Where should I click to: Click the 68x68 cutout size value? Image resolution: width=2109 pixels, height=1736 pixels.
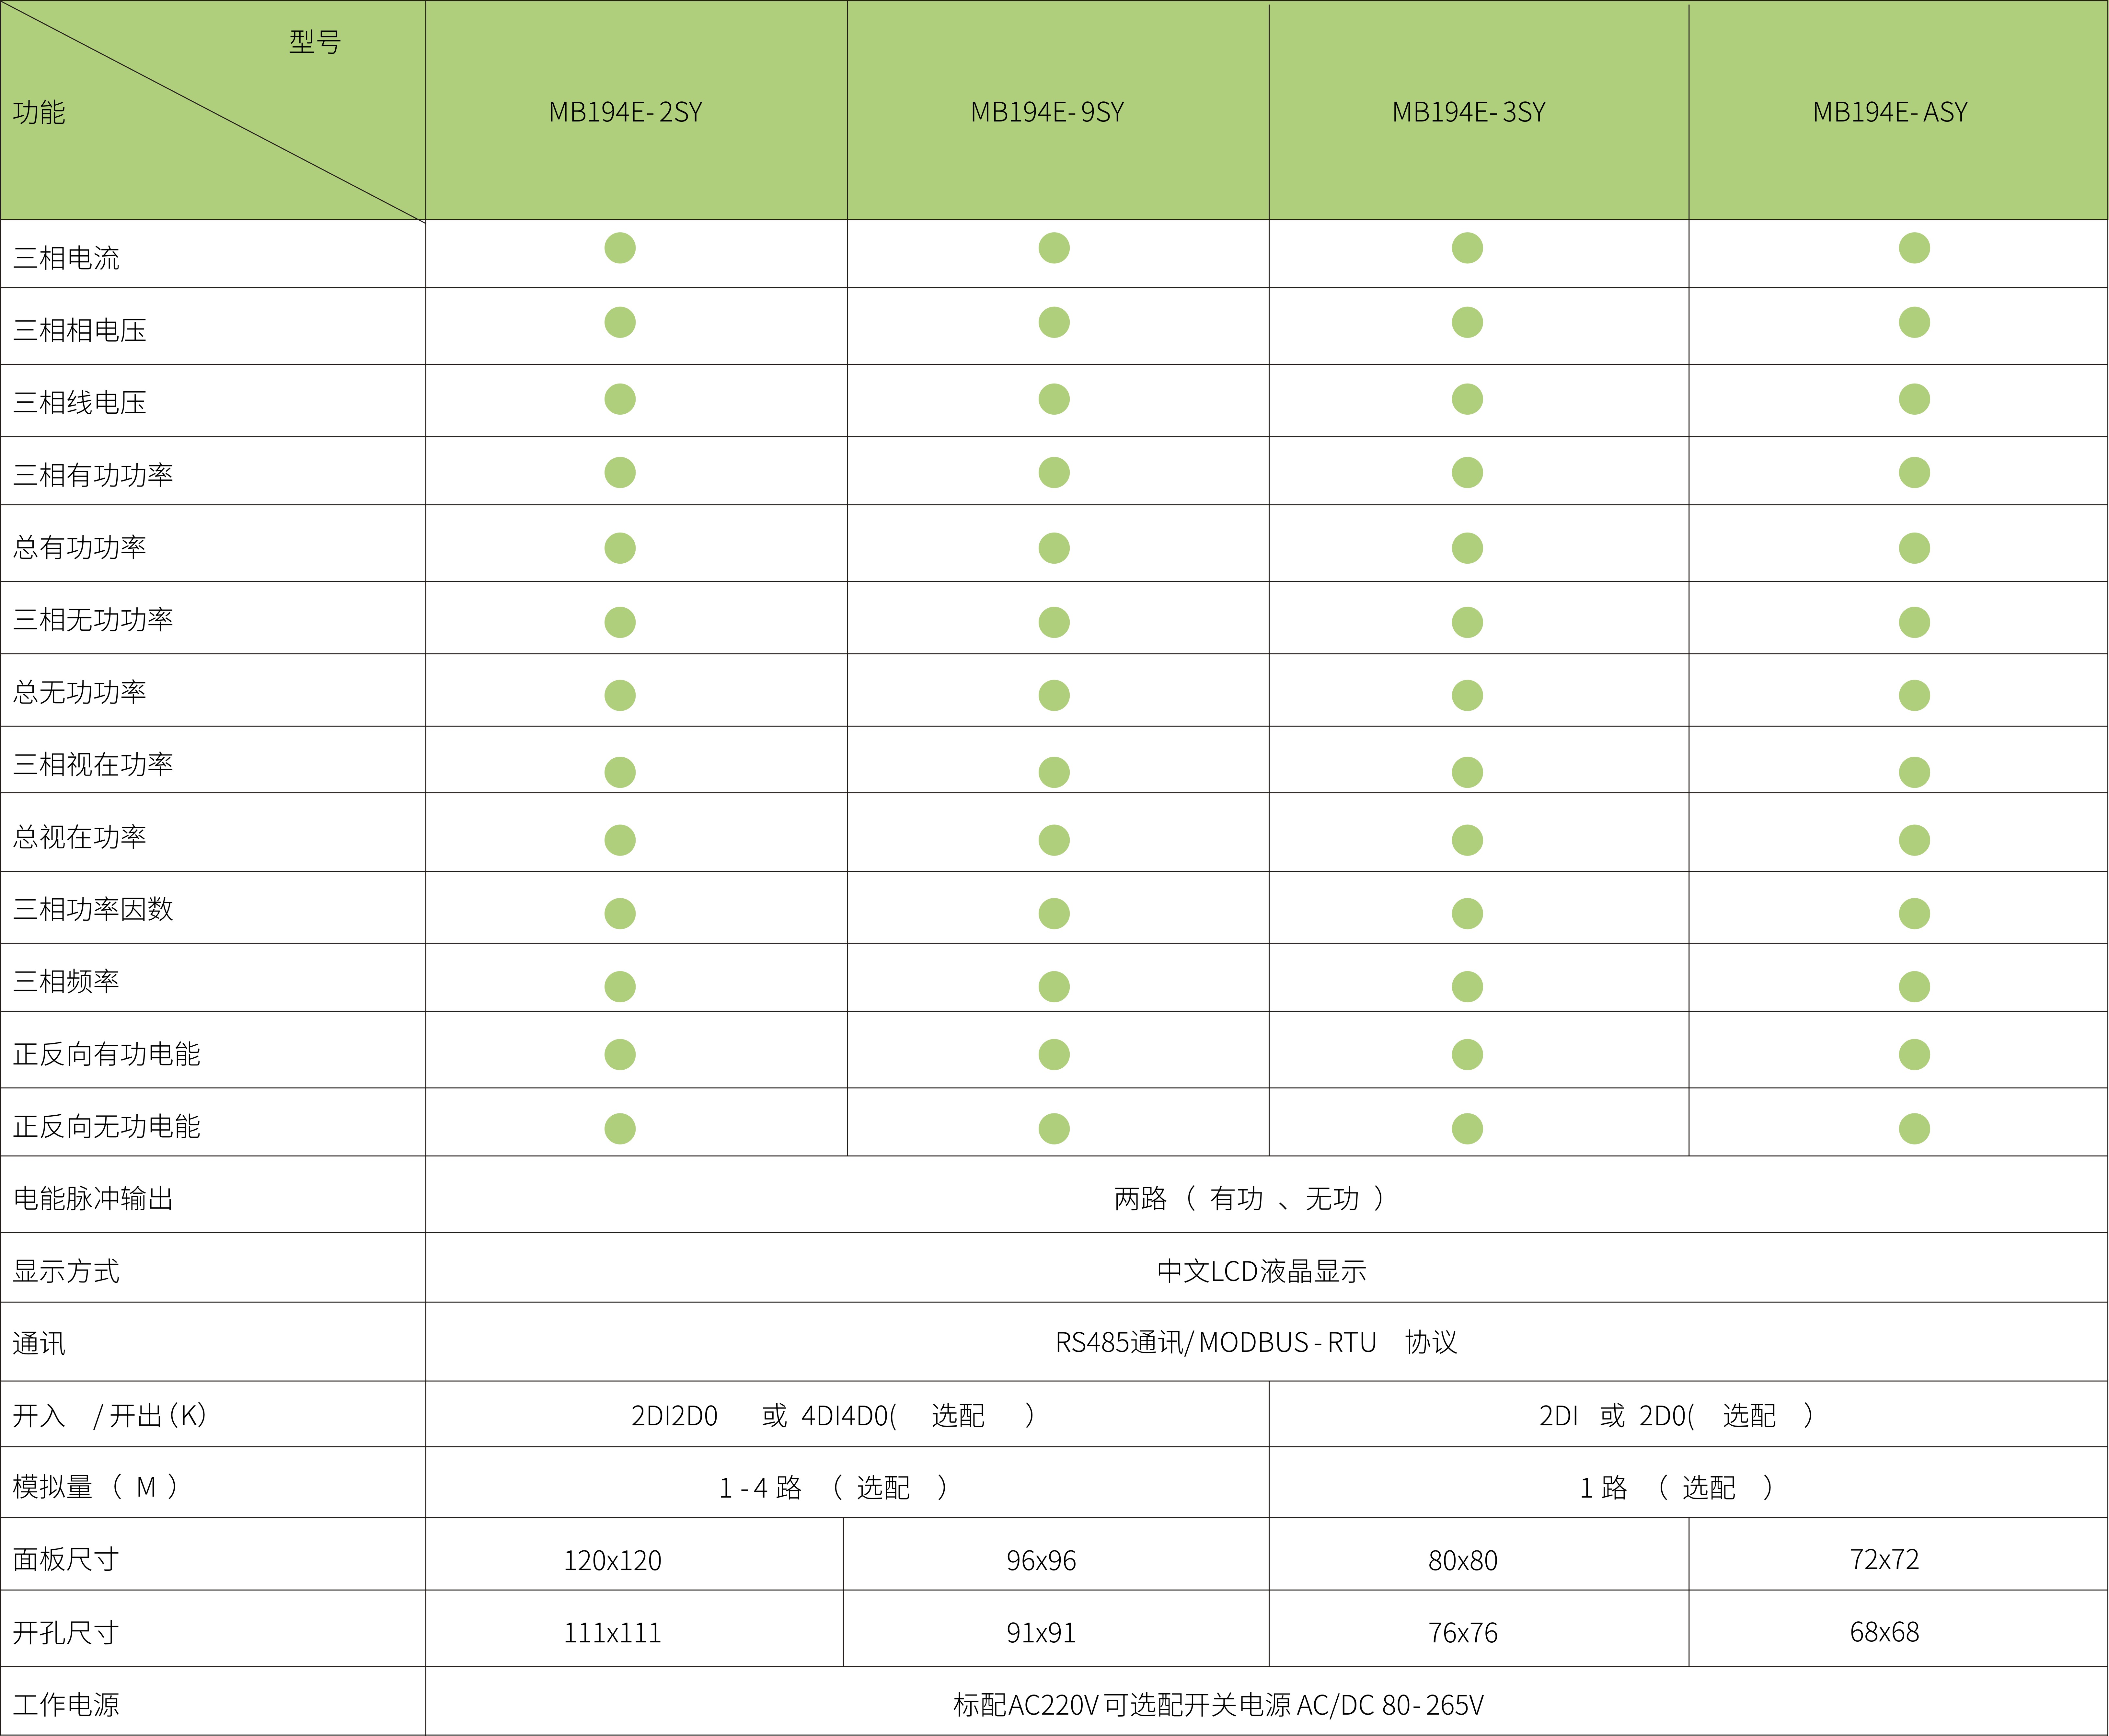pos(1885,1632)
